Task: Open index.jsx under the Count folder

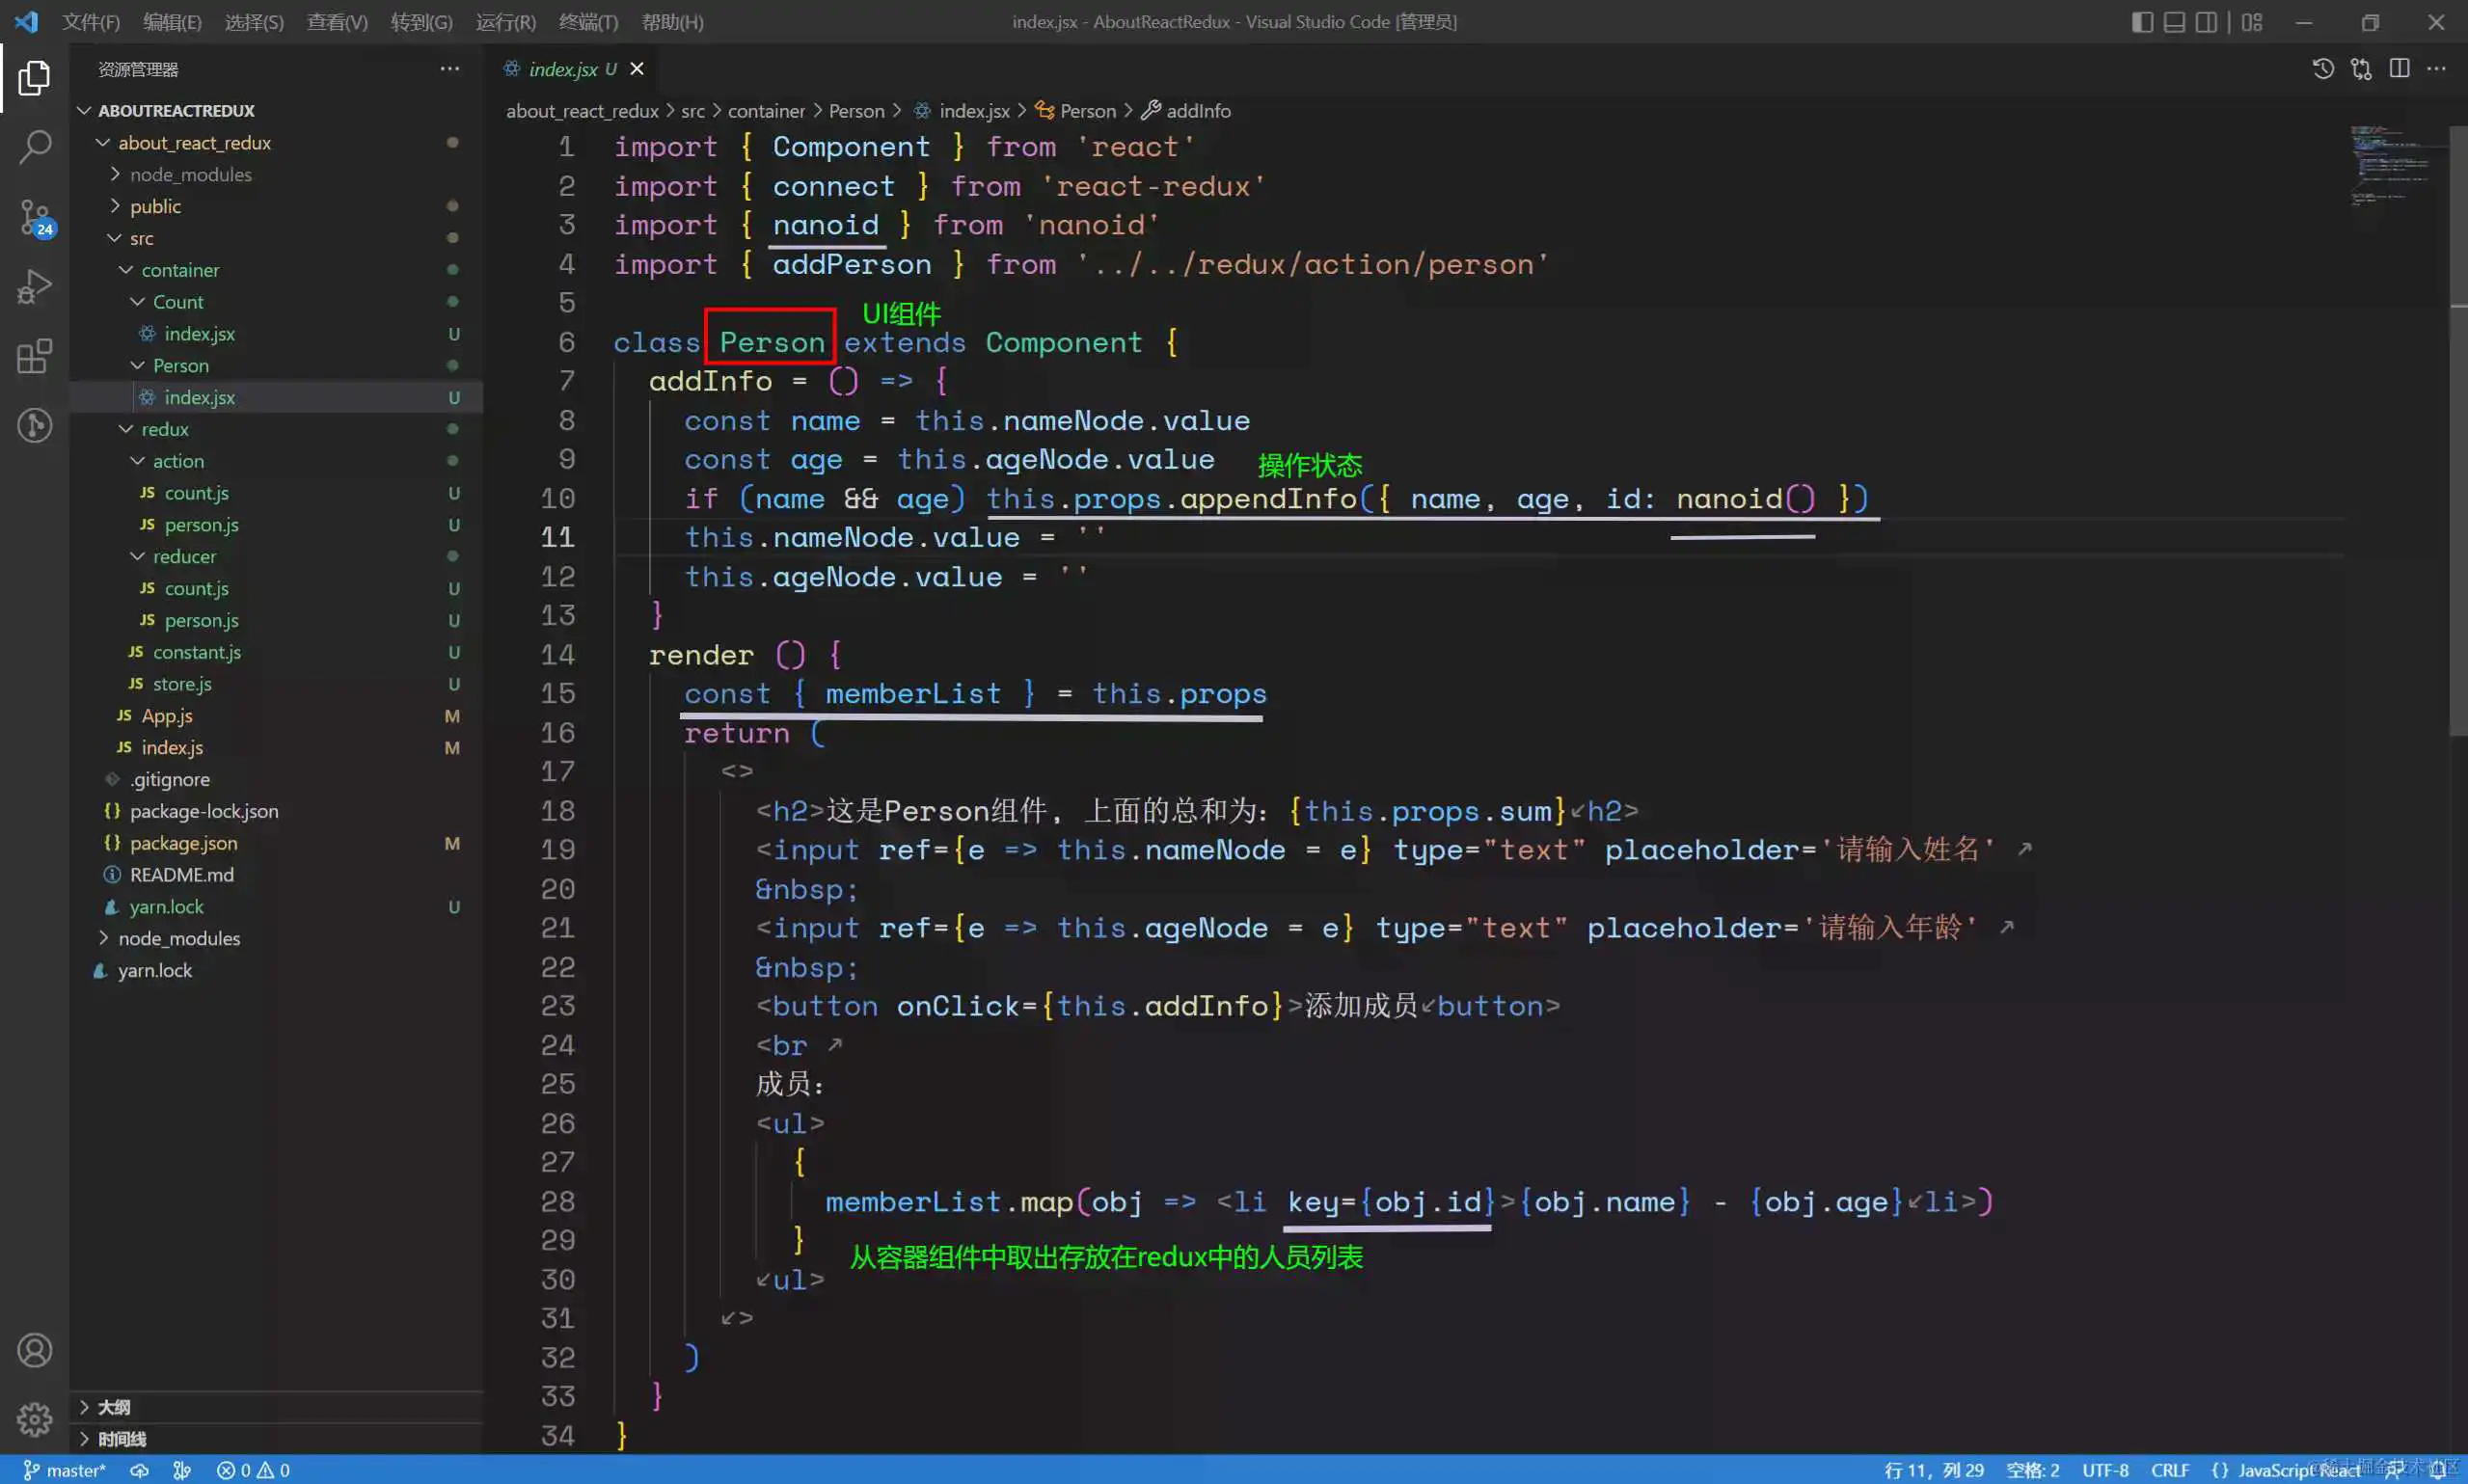Action: (x=200, y=334)
